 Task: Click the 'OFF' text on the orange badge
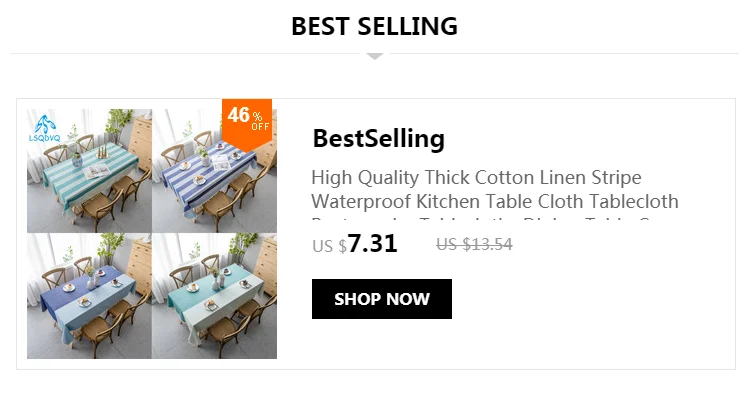point(260,127)
